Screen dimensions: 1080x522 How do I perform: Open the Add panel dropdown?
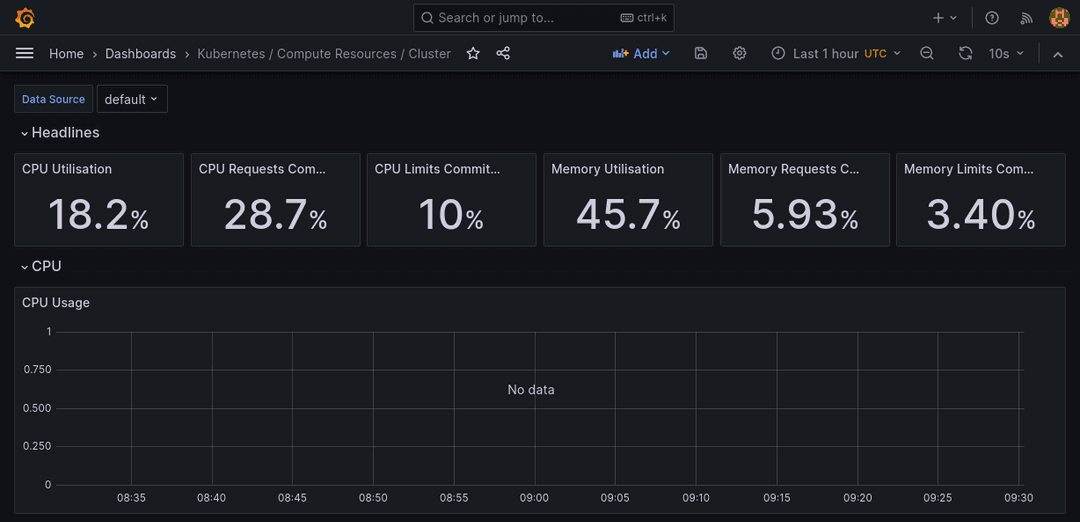pos(641,54)
